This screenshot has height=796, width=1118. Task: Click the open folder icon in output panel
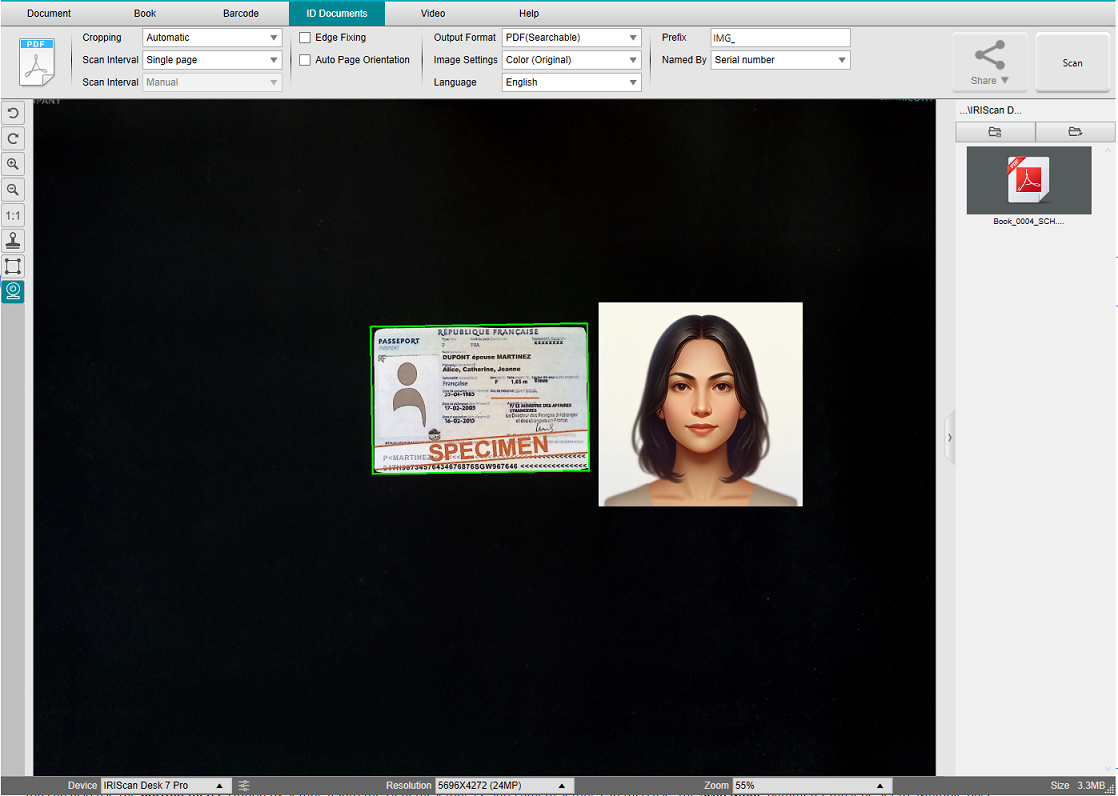(1075, 132)
